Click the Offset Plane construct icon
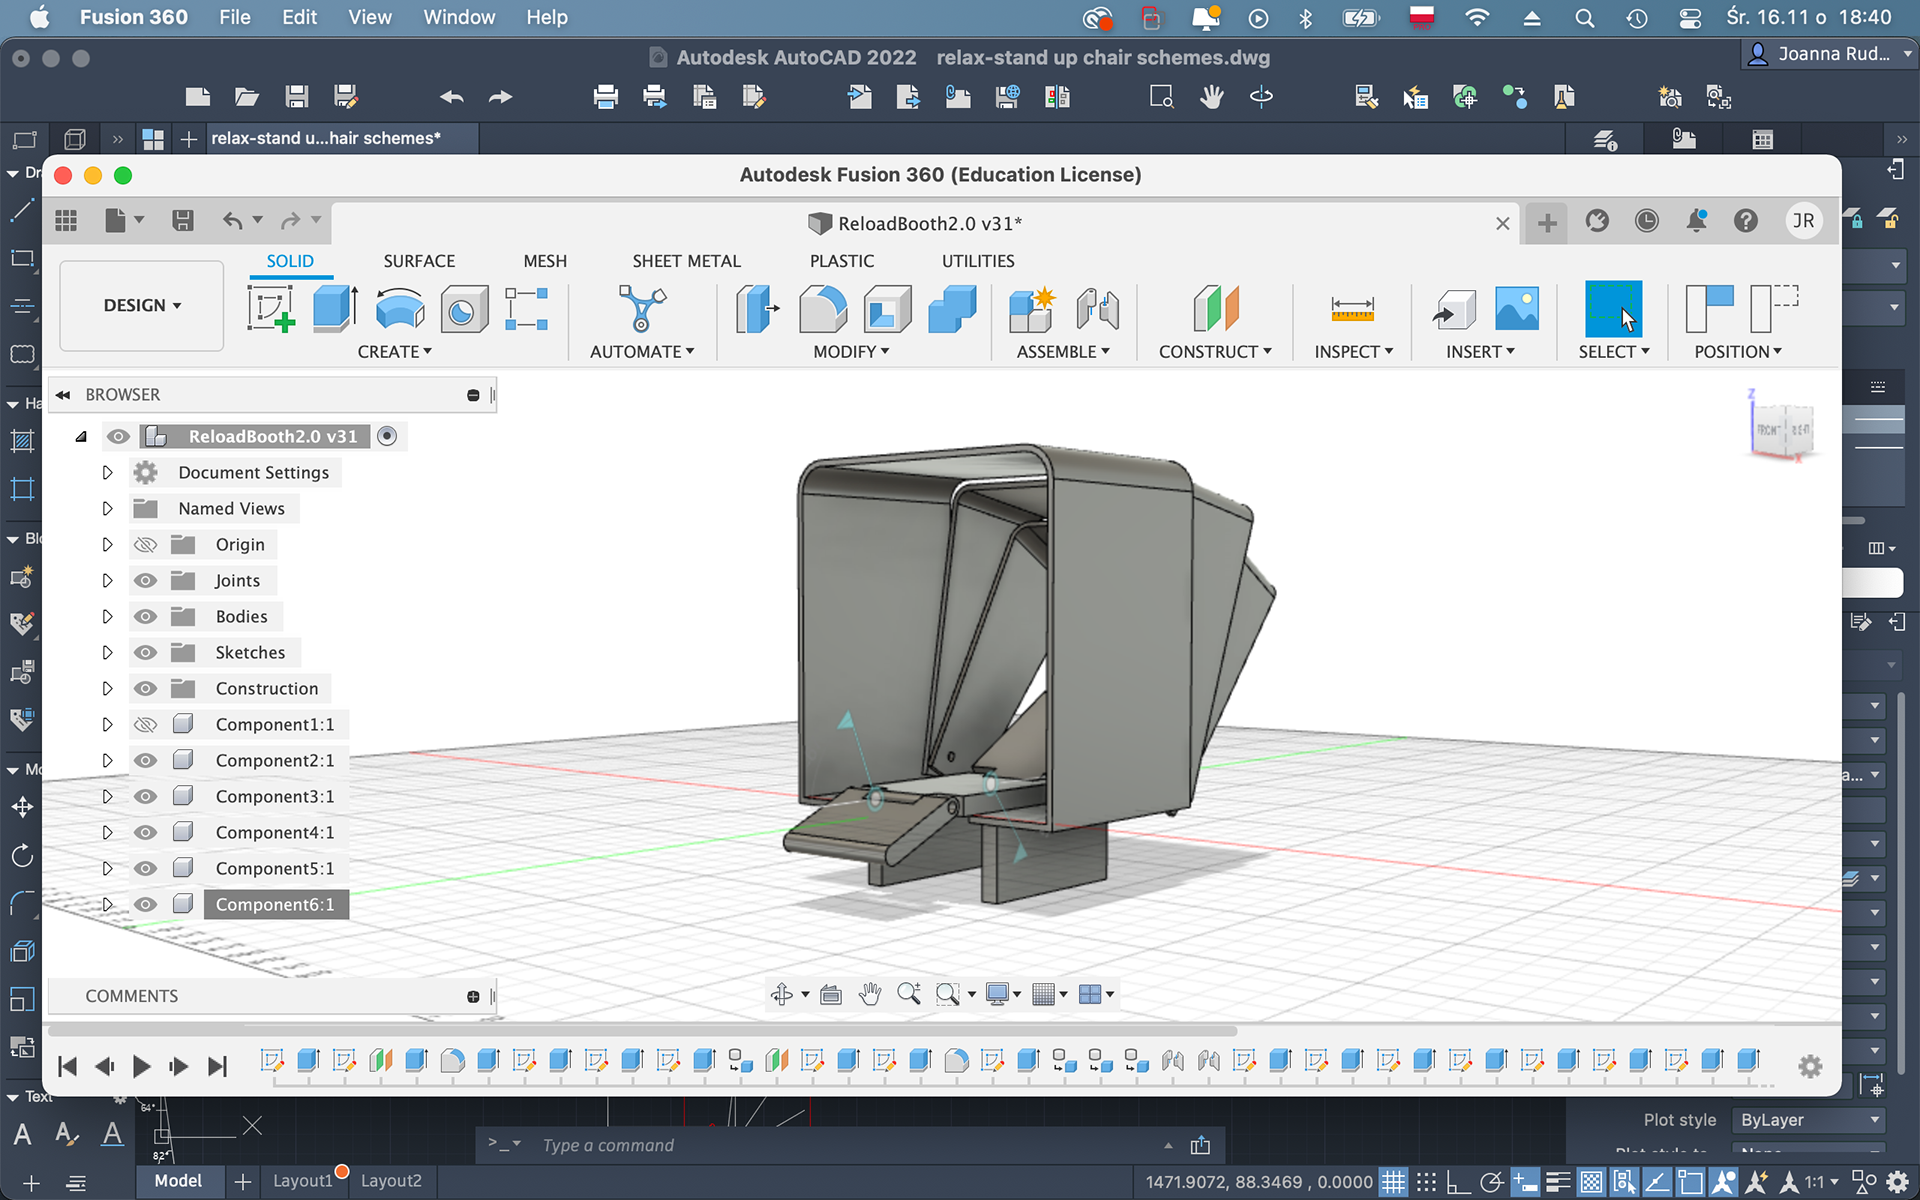Screen dimensions: 1920x1200 (1215, 308)
